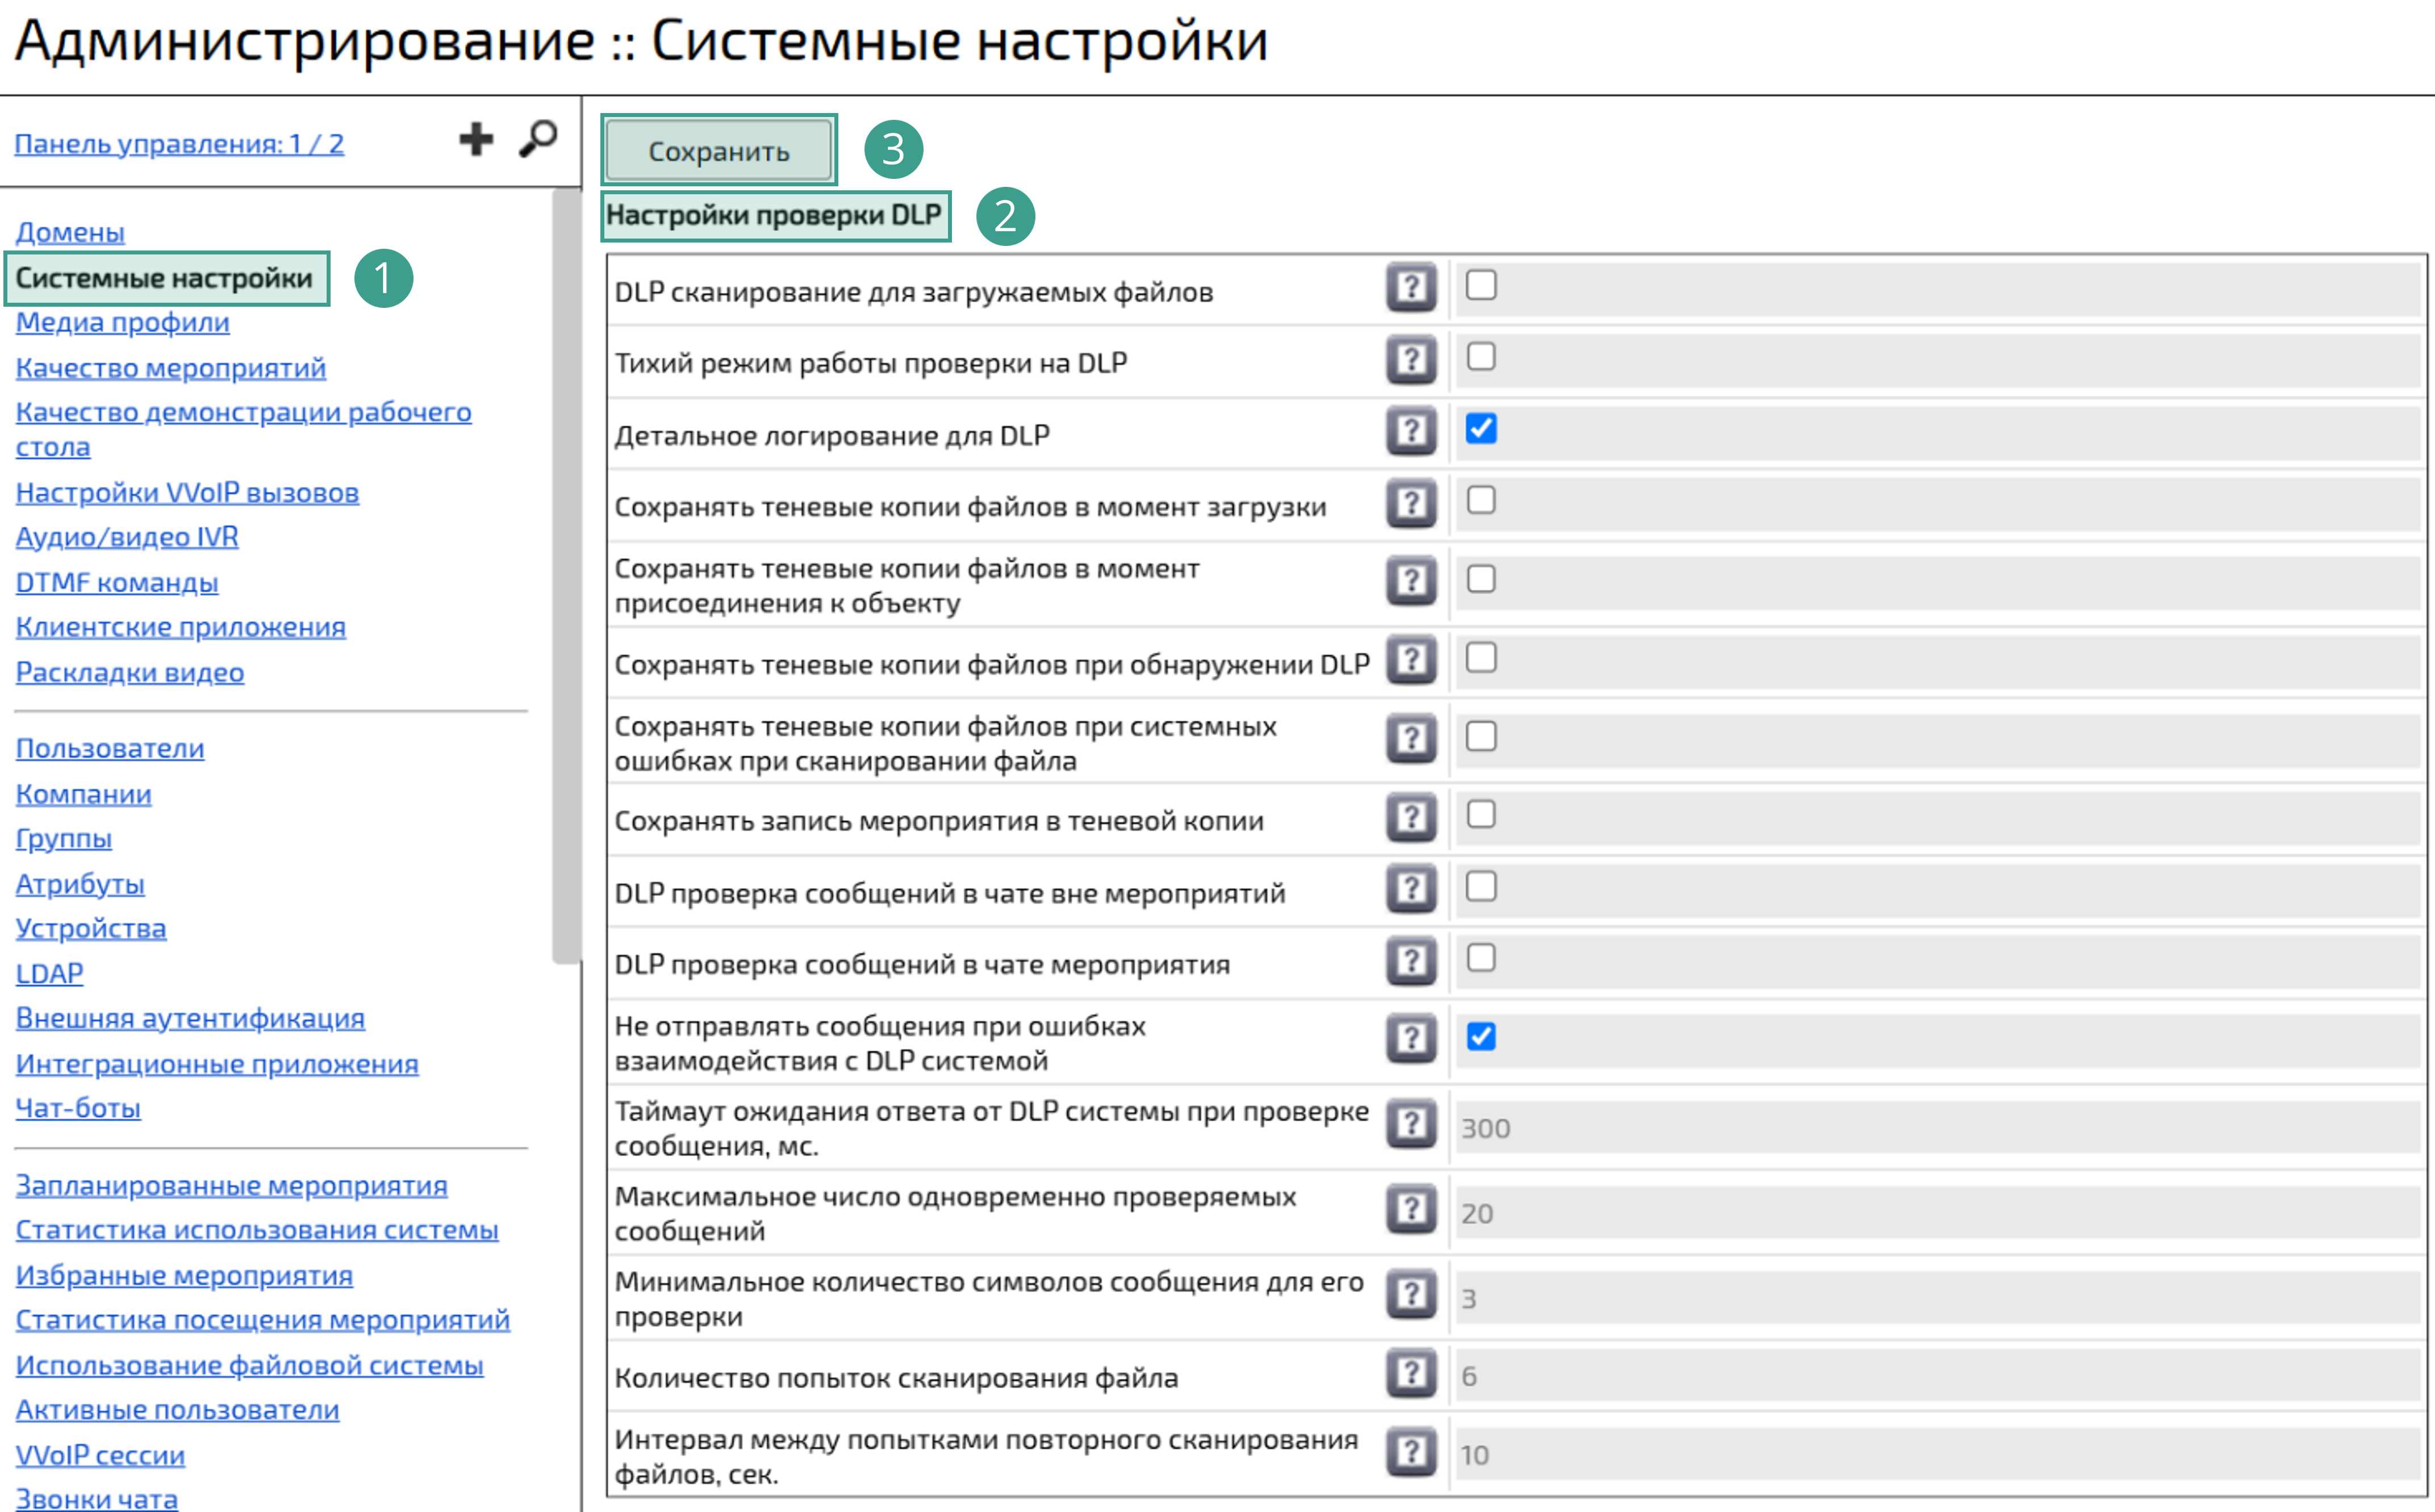Click the question mark icon next to 'Тихий режим работы проверки на DLP'
This screenshot has width=2435, height=1512.
click(x=1410, y=360)
